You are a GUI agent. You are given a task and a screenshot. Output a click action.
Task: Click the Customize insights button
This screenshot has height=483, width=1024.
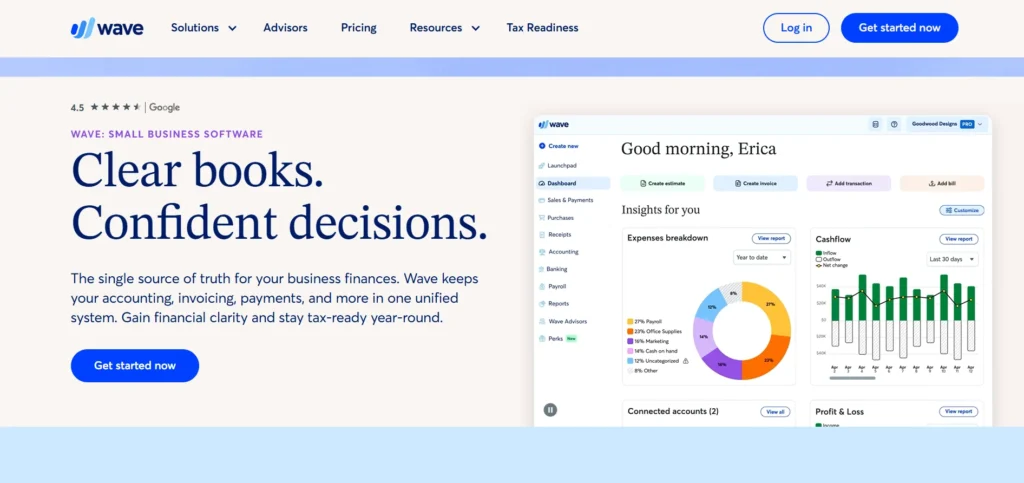[962, 210]
